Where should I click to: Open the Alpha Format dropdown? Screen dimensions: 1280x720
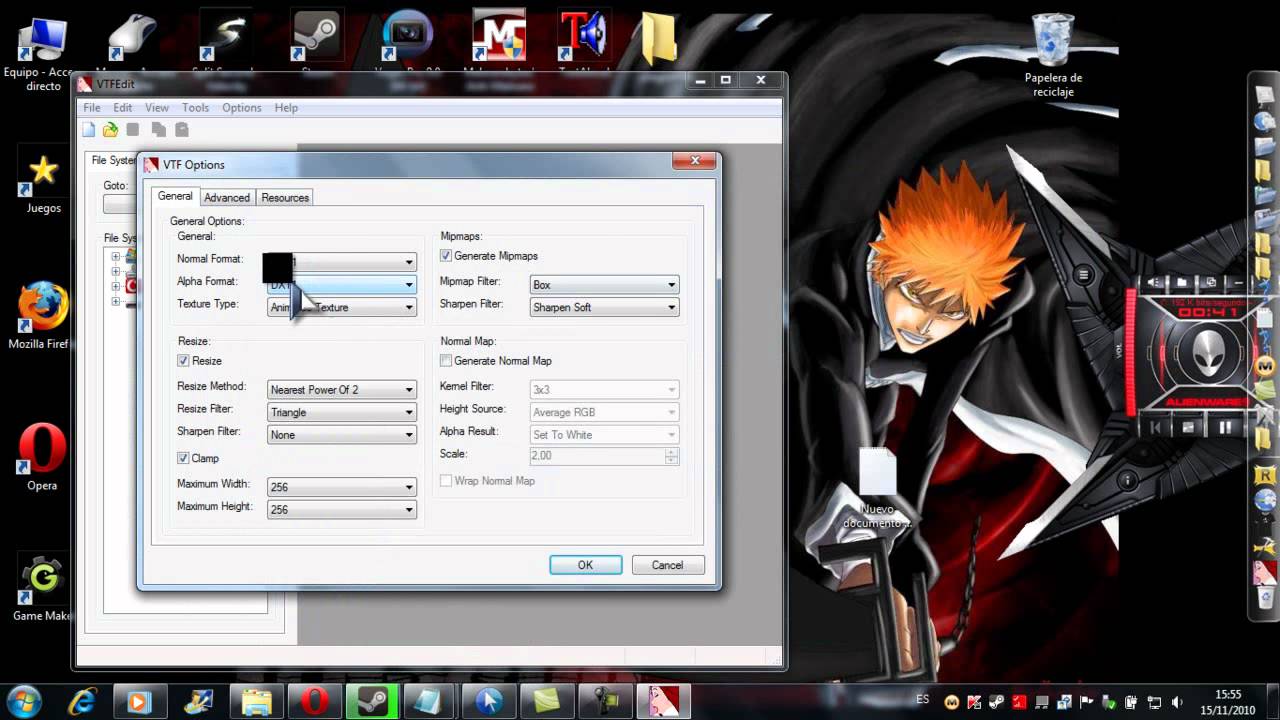pyautogui.click(x=341, y=284)
